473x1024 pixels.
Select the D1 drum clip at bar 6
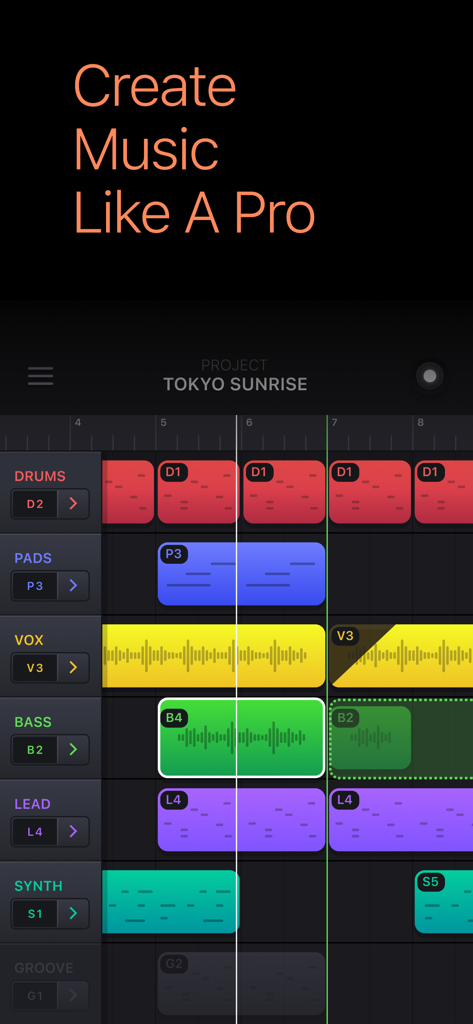284,492
